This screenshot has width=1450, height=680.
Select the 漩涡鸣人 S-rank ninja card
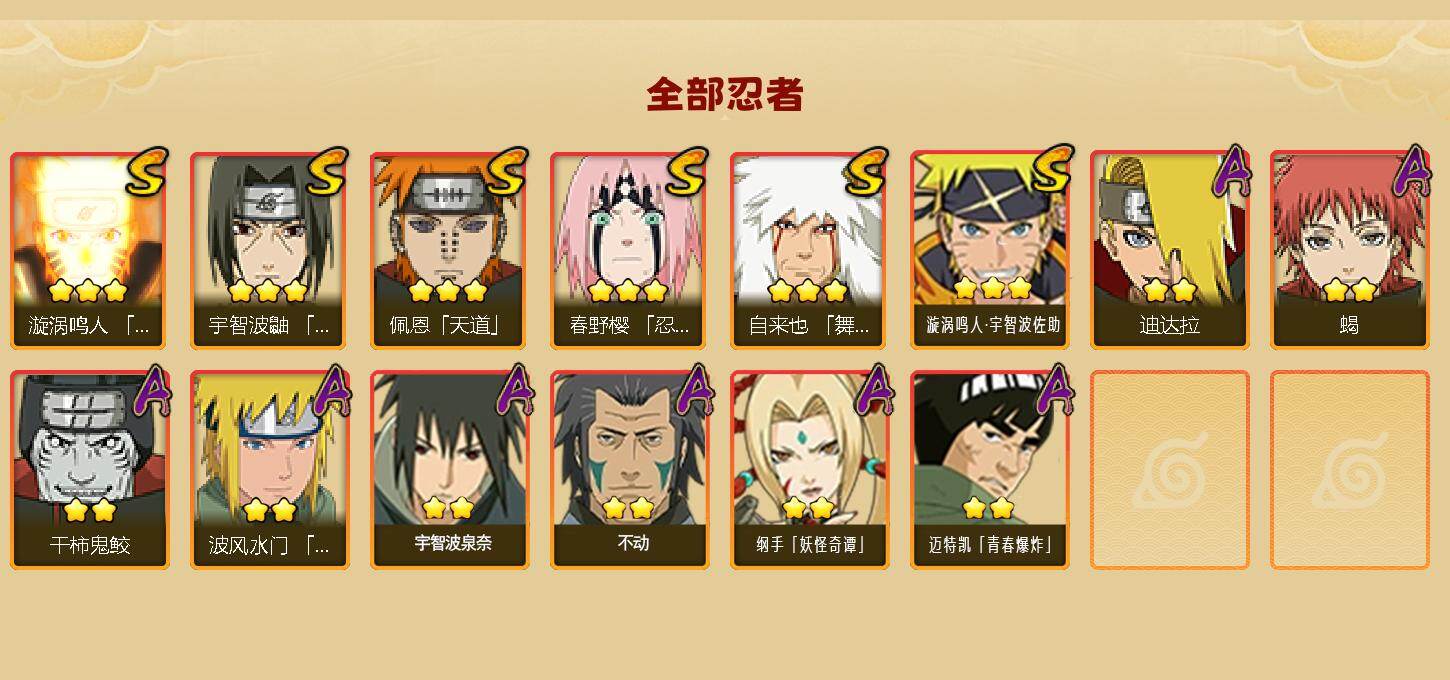89,250
